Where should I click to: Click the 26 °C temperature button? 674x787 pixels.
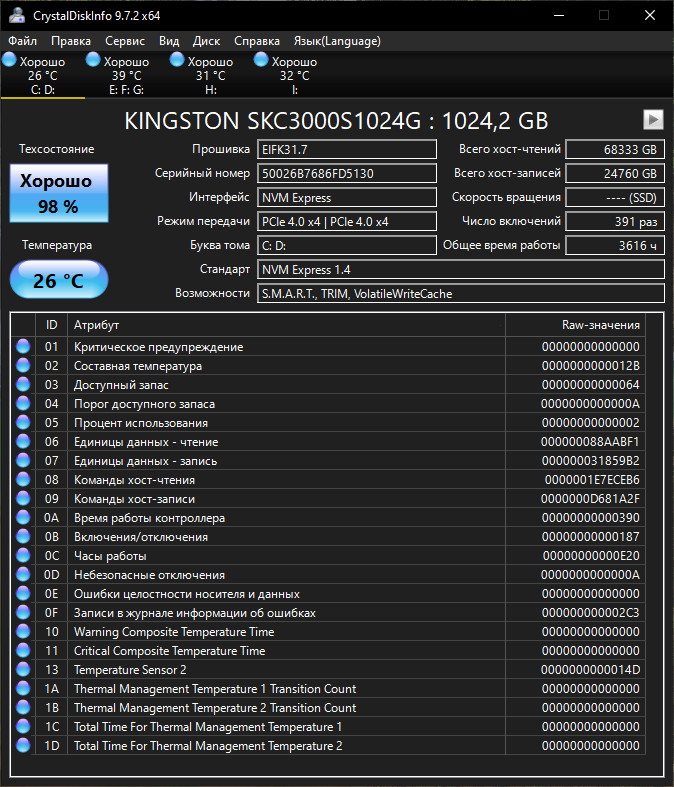(58, 280)
